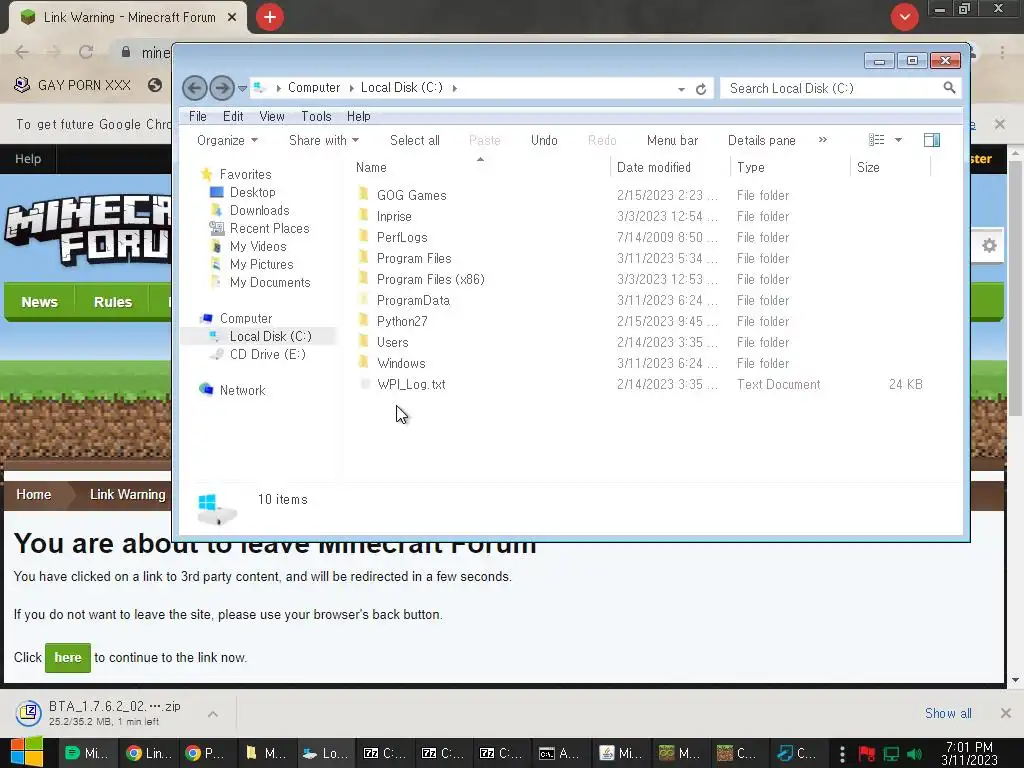Open recent locations dropdown in Explorer
The height and width of the screenshot is (768, 1024).
point(242,88)
